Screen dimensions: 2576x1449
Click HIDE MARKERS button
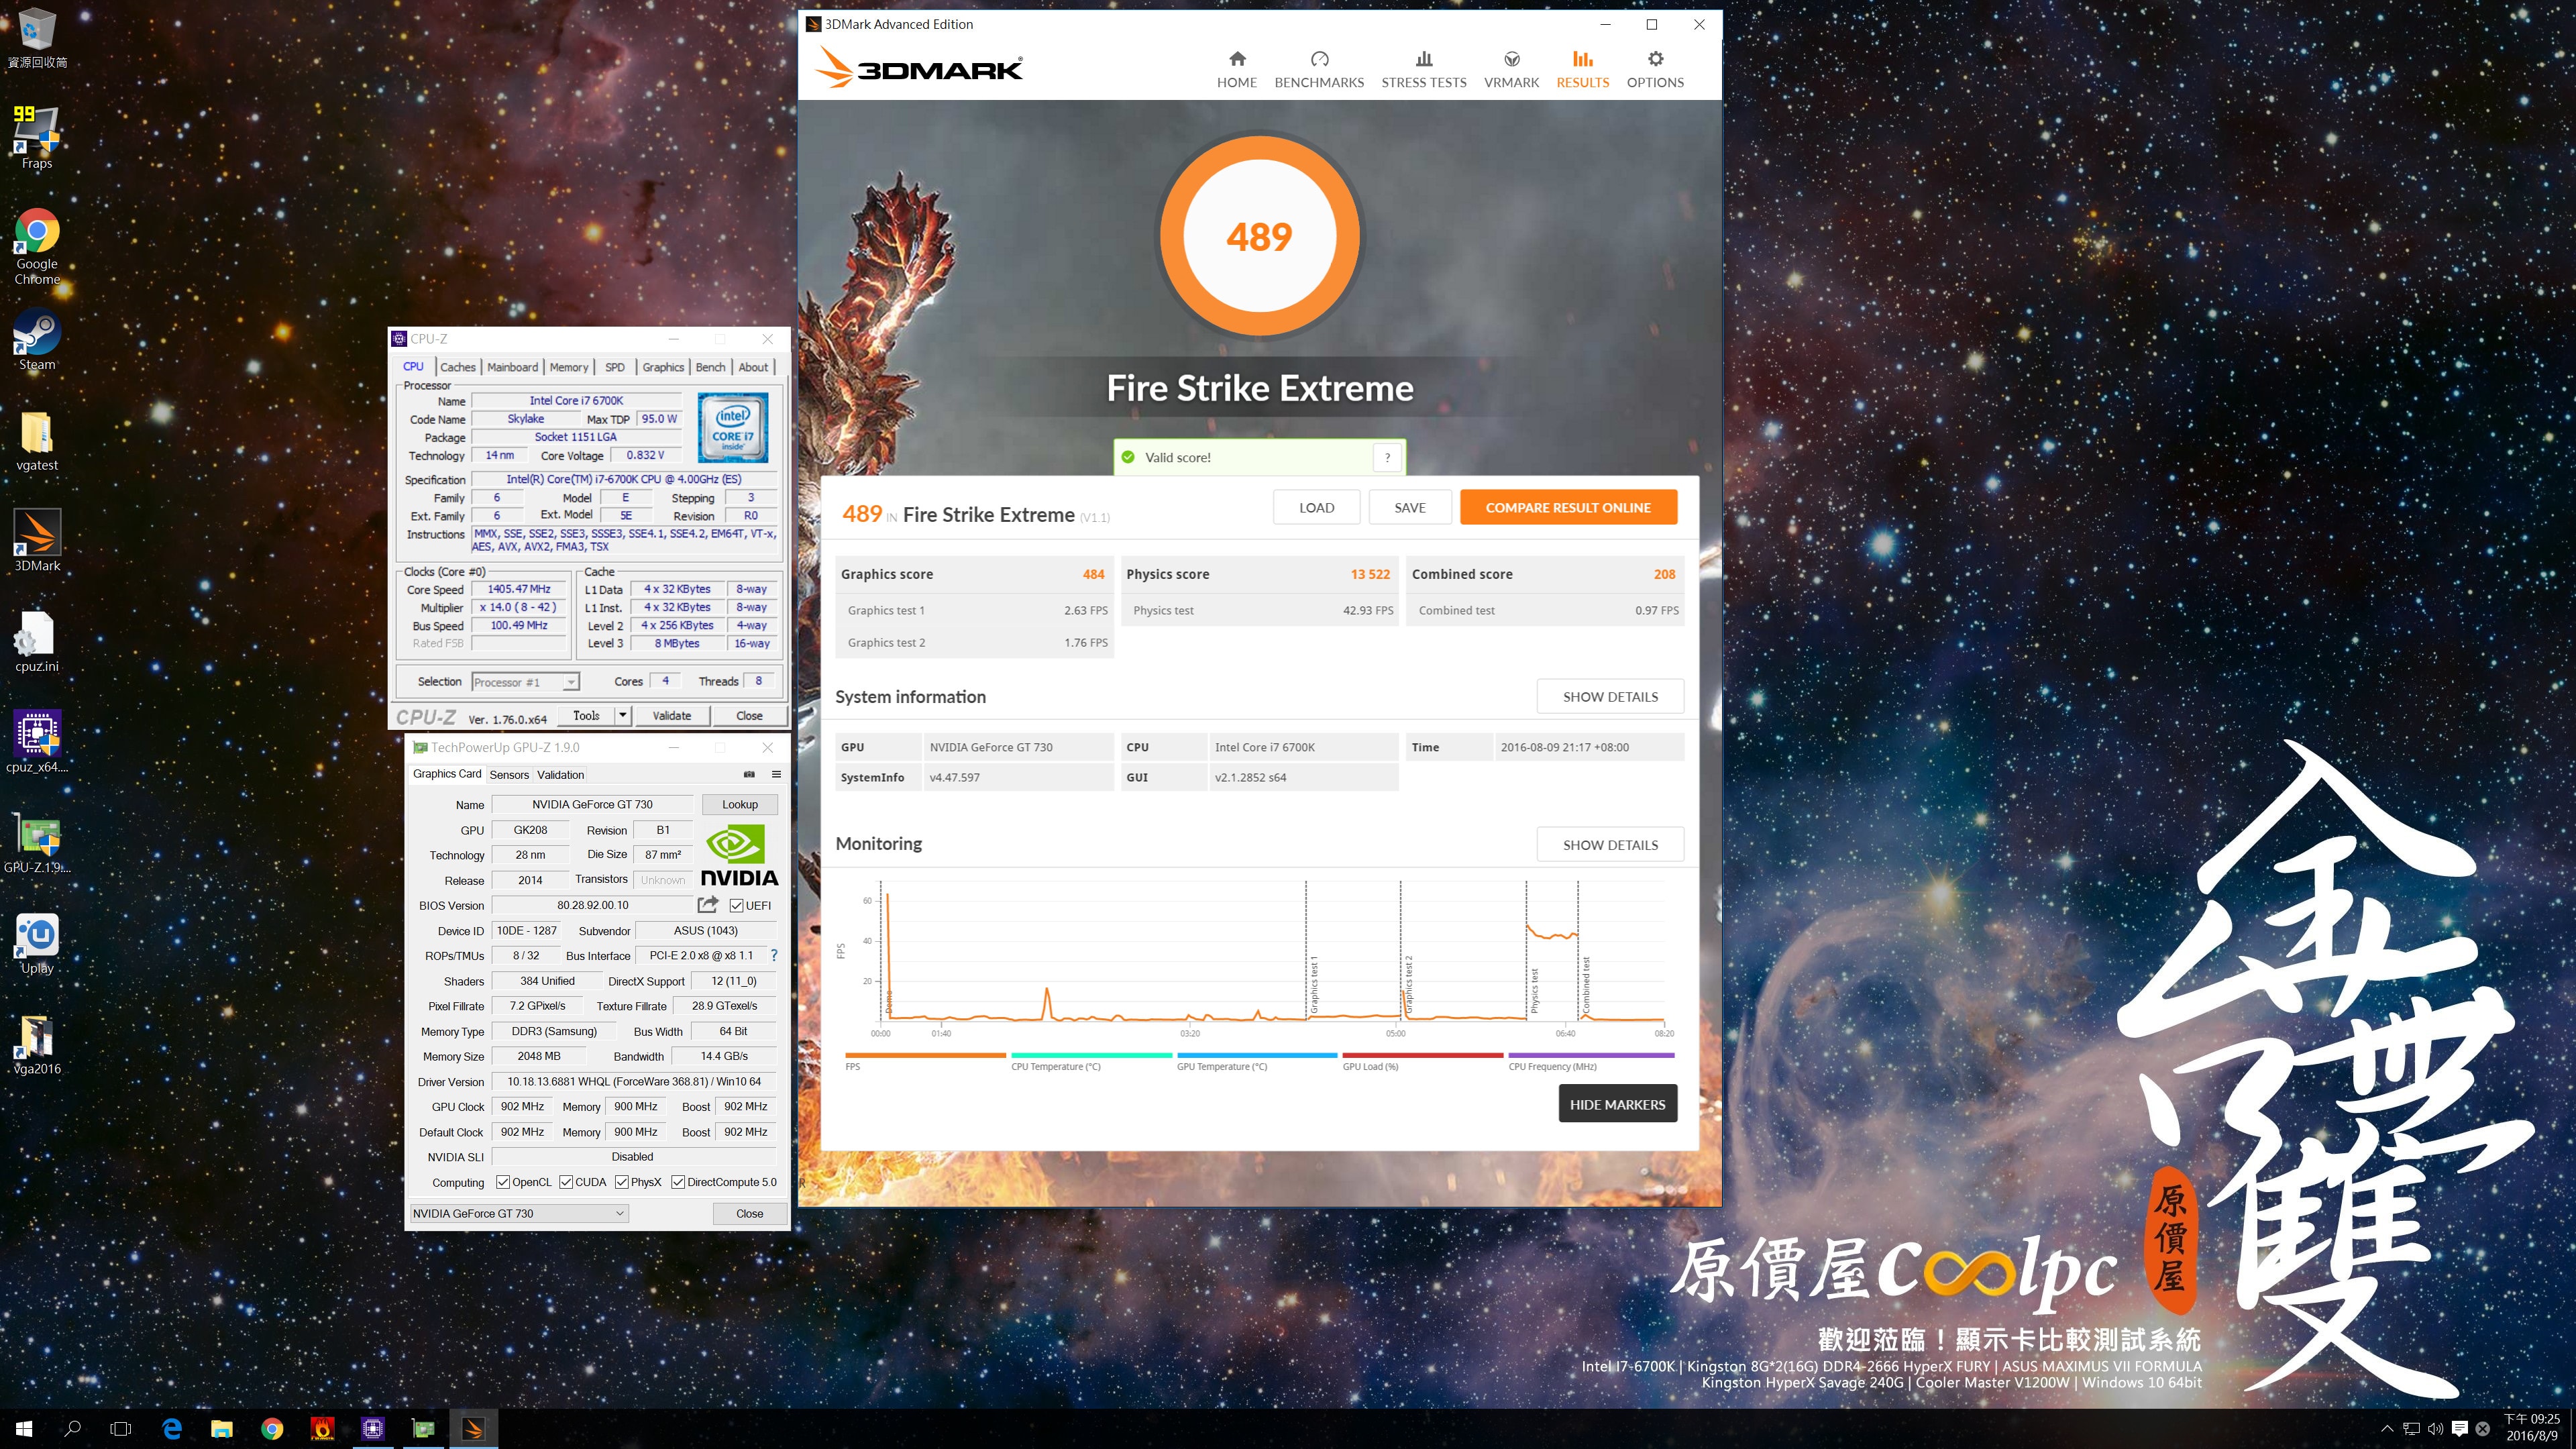point(1617,1104)
